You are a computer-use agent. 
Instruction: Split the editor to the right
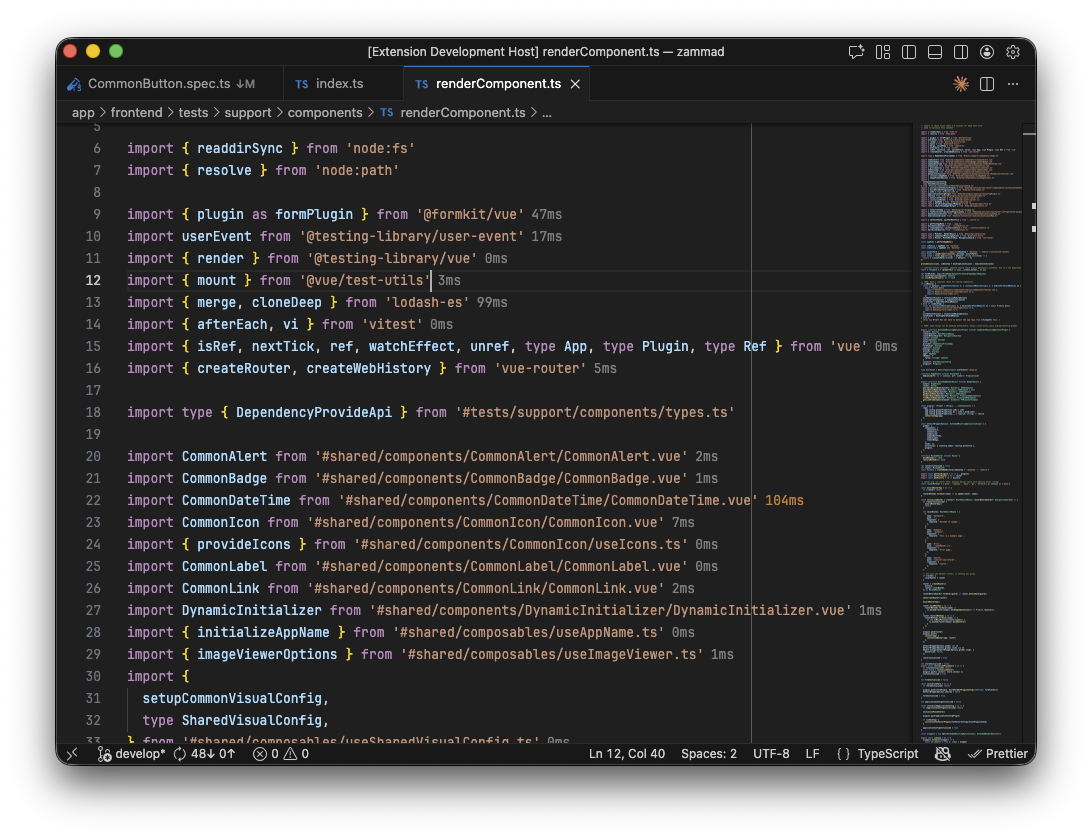point(987,84)
